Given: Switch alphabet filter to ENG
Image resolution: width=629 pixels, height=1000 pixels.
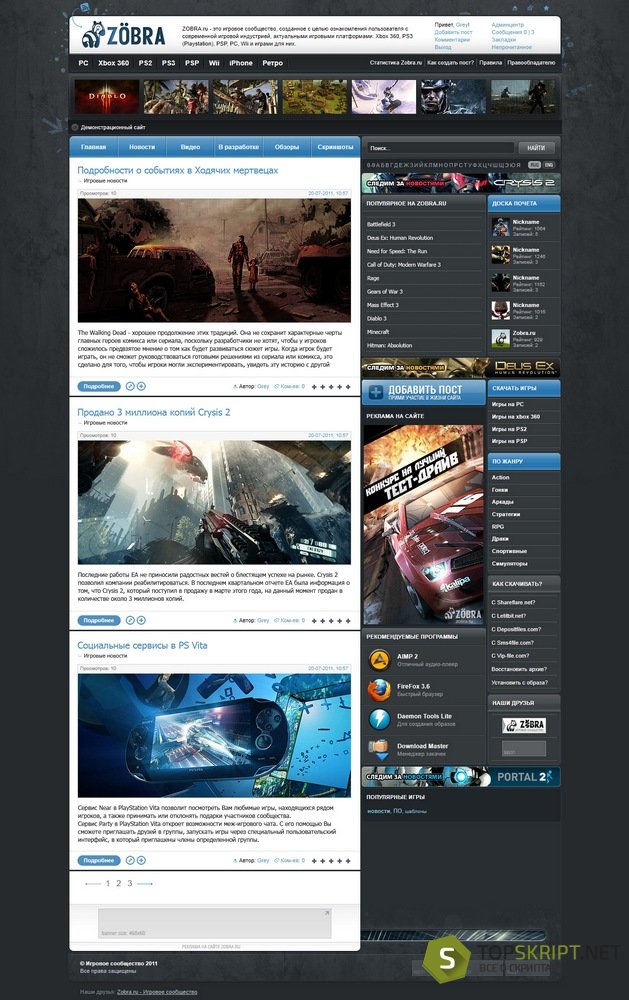Looking at the screenshot, I should (549, 165).
